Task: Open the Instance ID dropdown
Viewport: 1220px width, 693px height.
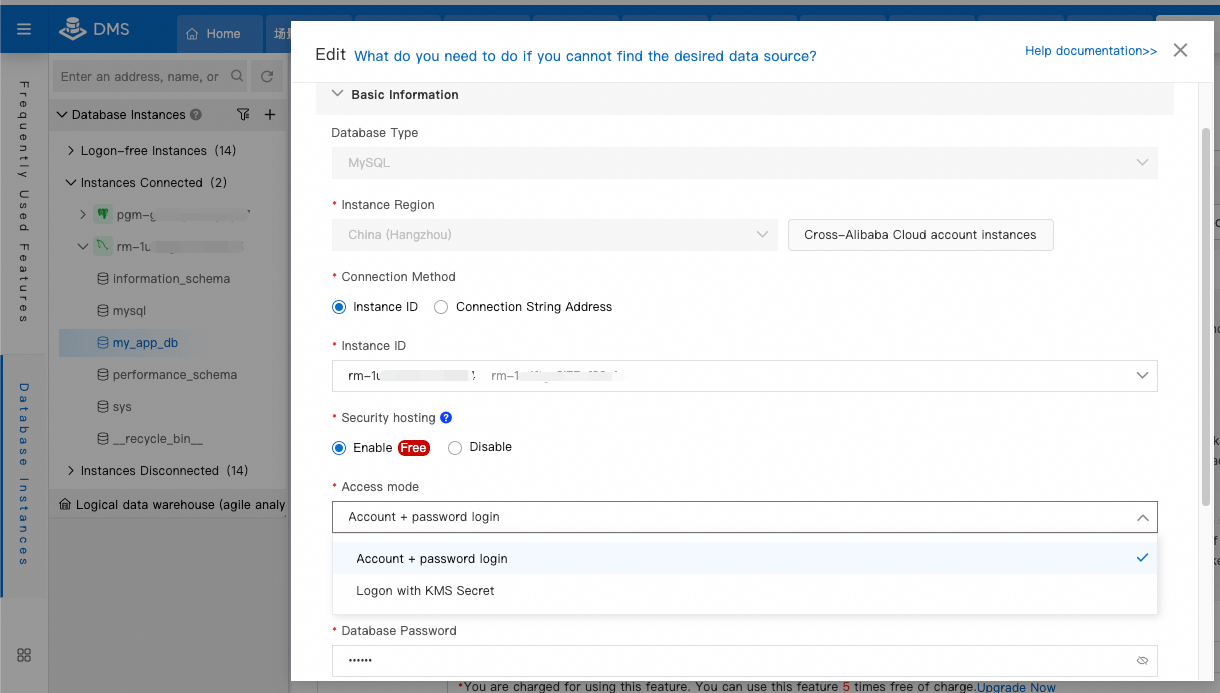Action: click(745, 376)
